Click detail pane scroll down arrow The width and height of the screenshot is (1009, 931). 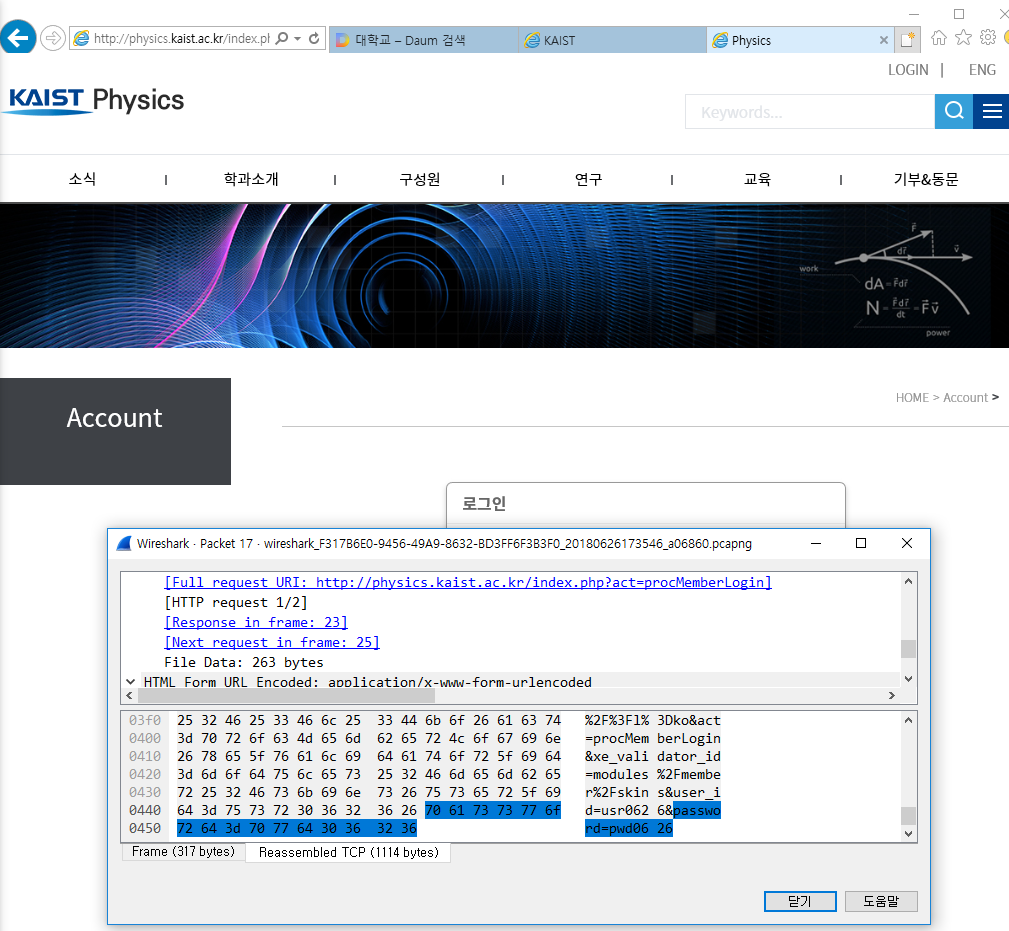pos(908,679)
